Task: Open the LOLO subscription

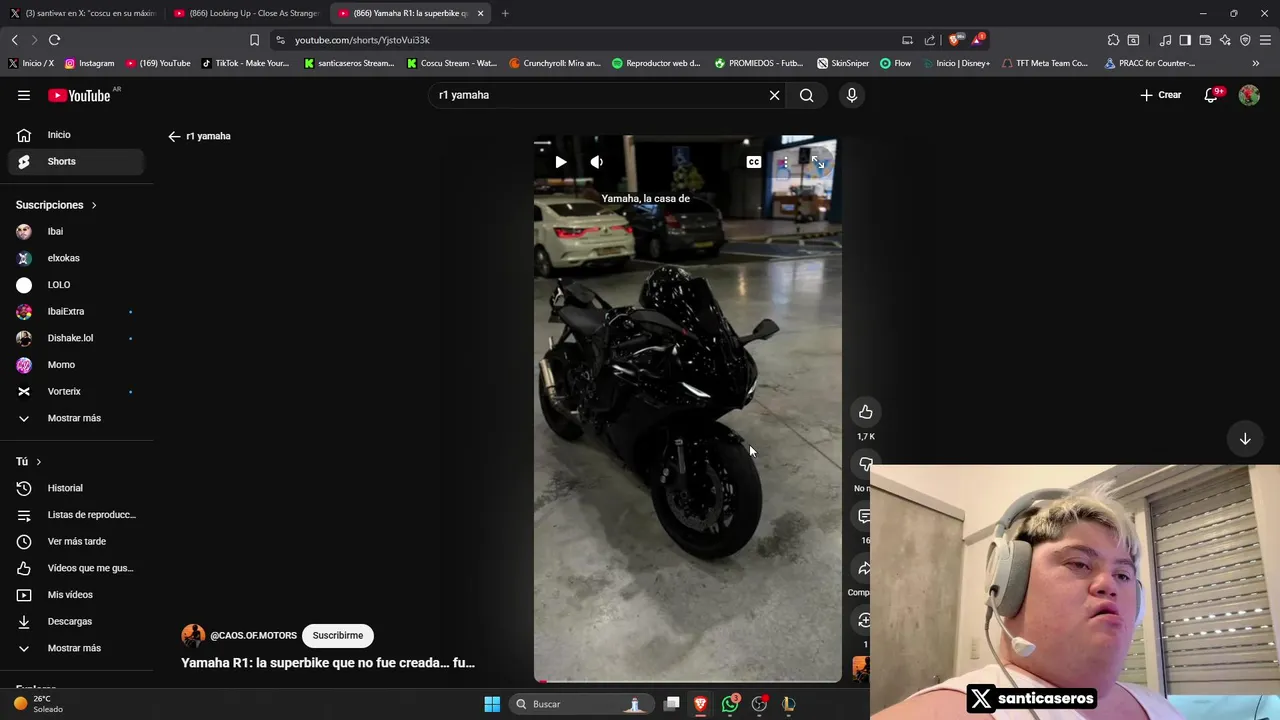Action: pos(76,285)
